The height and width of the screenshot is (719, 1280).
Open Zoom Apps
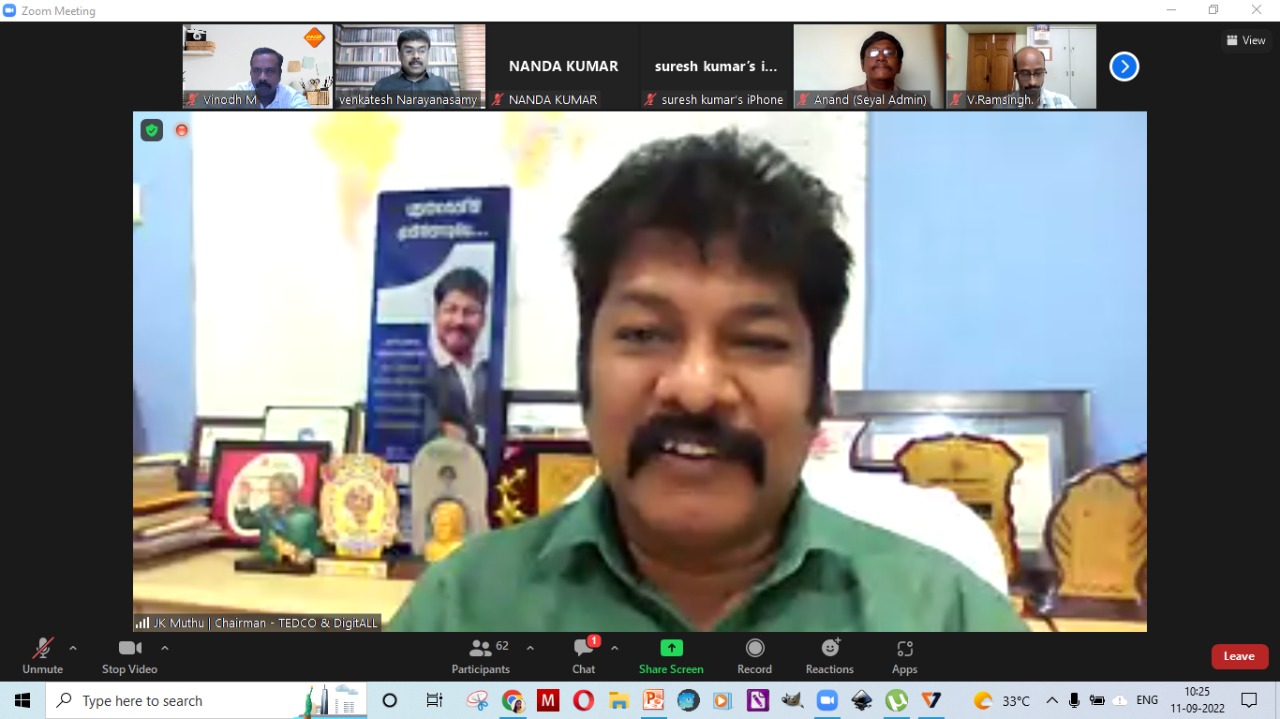click(x=904, y=656)
